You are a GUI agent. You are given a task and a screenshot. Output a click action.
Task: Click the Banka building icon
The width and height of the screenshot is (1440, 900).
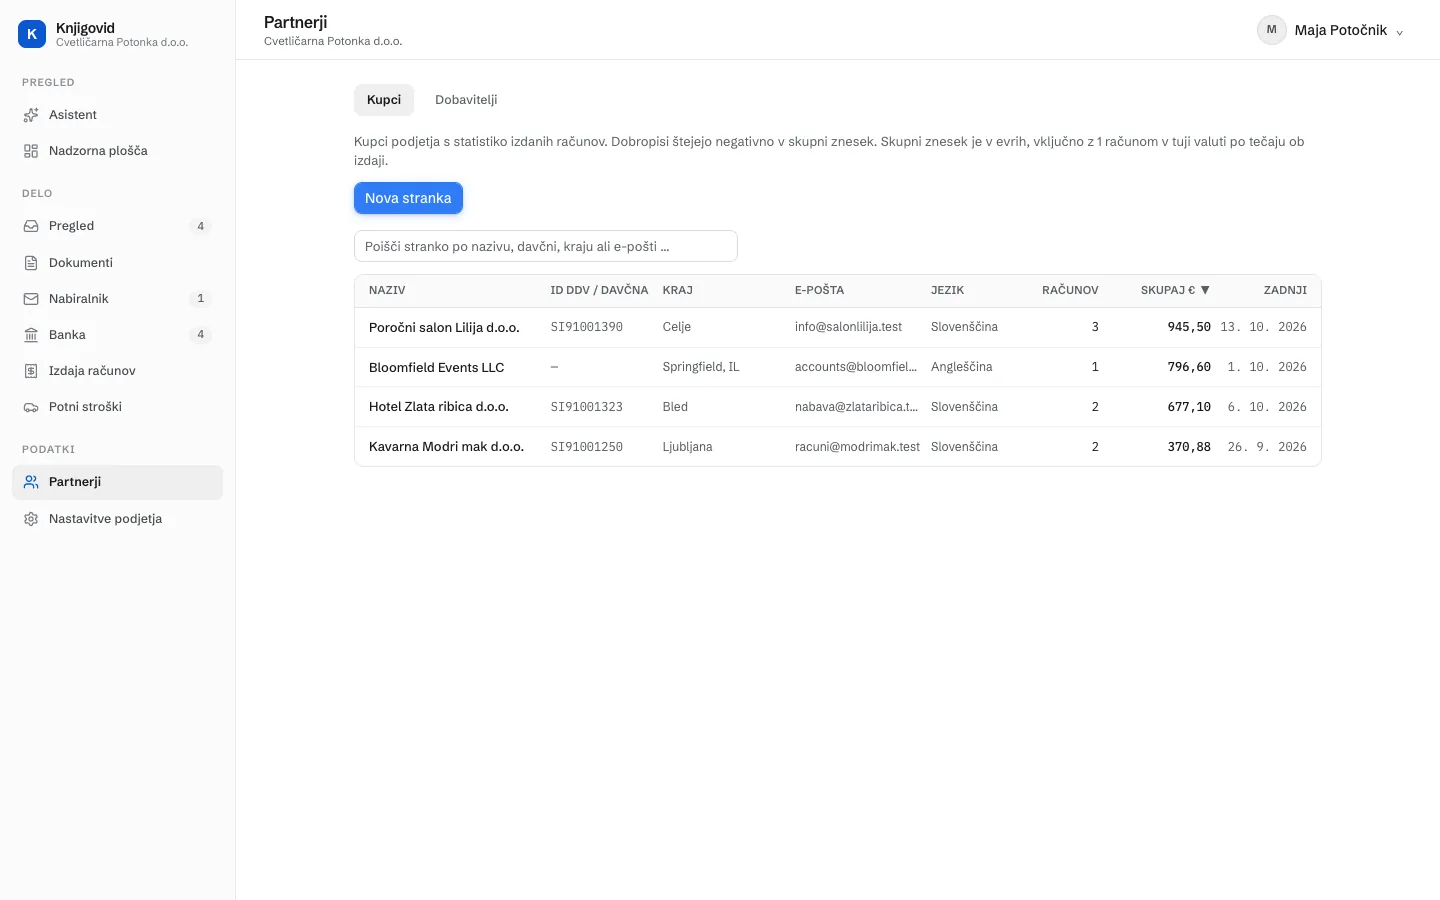click(x=31, y=335)
